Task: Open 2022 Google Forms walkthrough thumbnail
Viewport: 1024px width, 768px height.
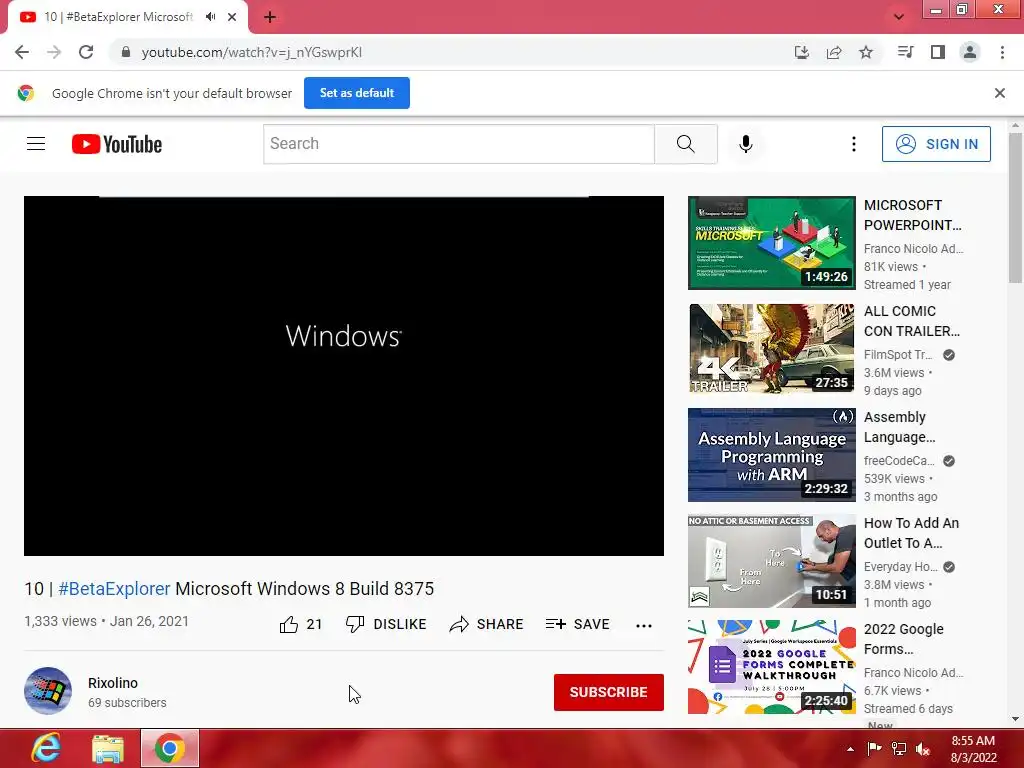Action: (772, 667)
